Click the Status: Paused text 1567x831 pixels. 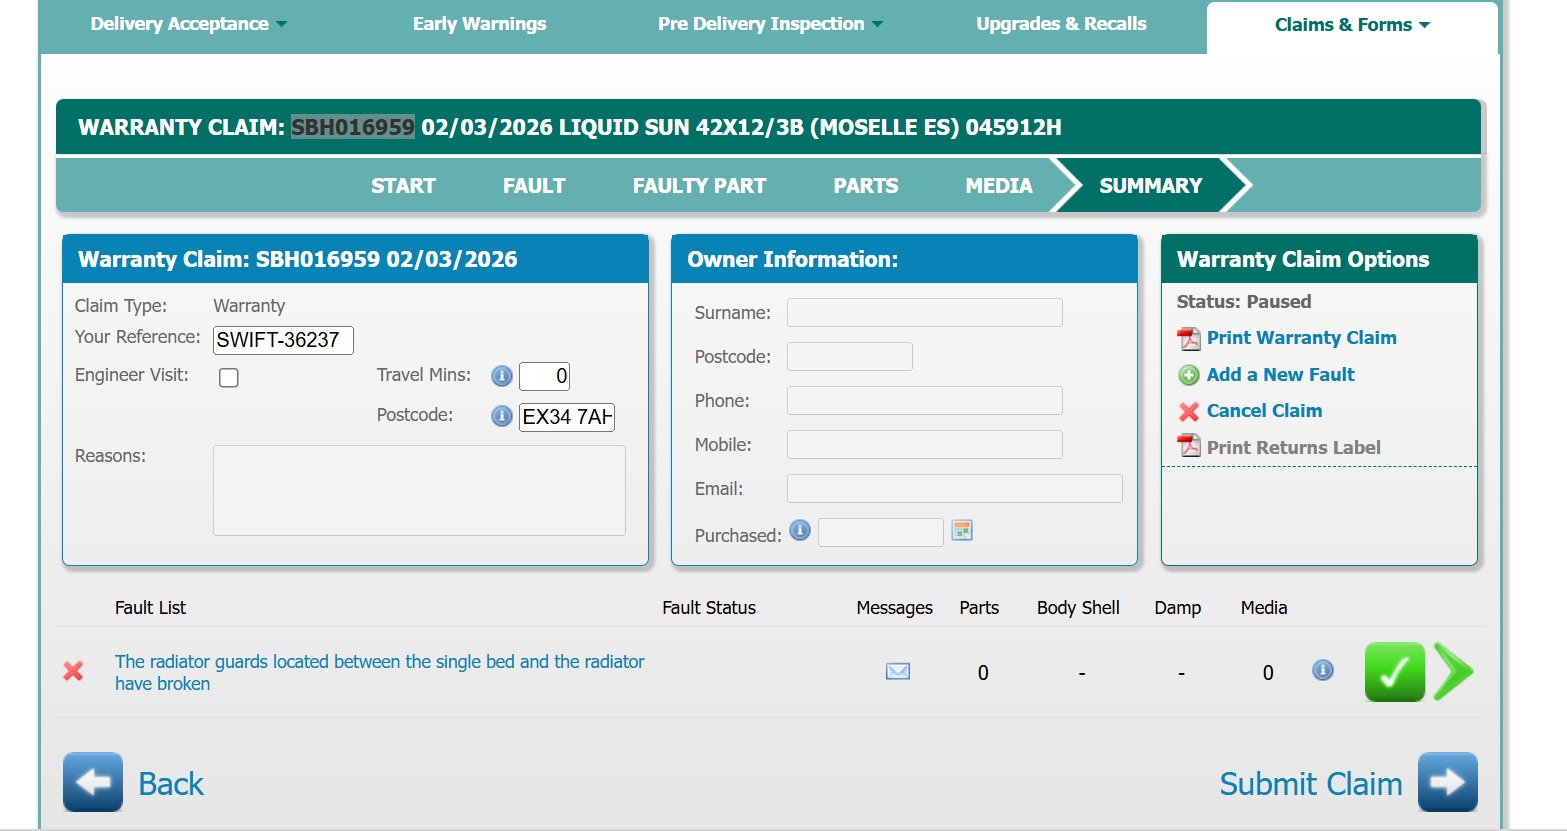tap(1244, 302)
